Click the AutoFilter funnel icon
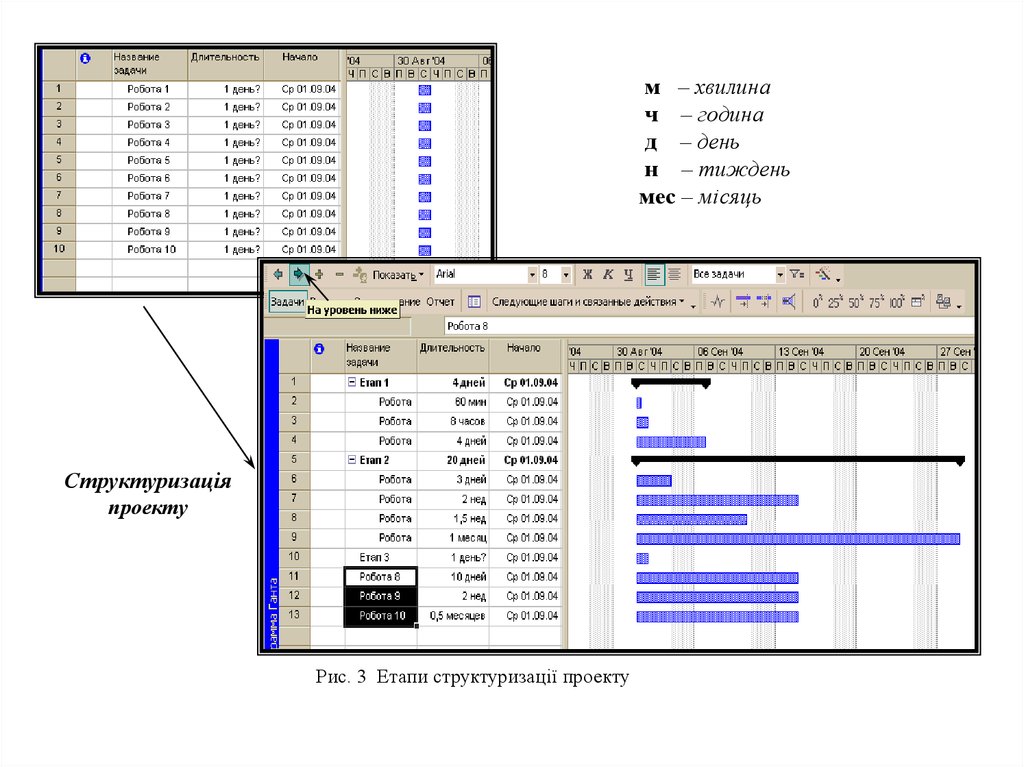 796,274
